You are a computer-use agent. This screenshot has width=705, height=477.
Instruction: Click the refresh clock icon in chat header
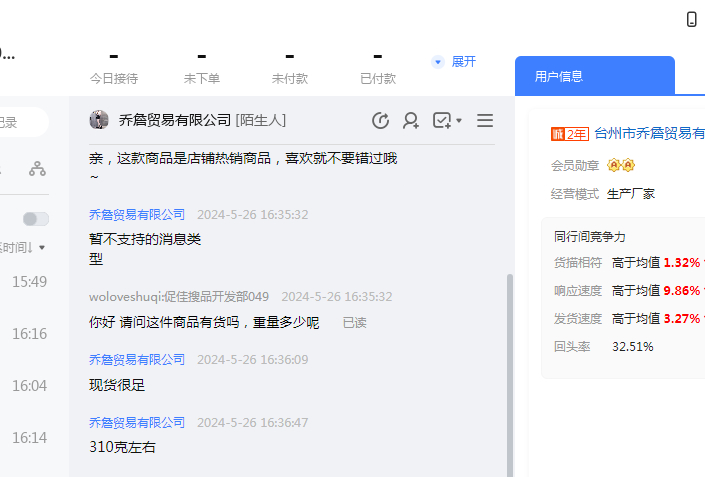point(380,121)
